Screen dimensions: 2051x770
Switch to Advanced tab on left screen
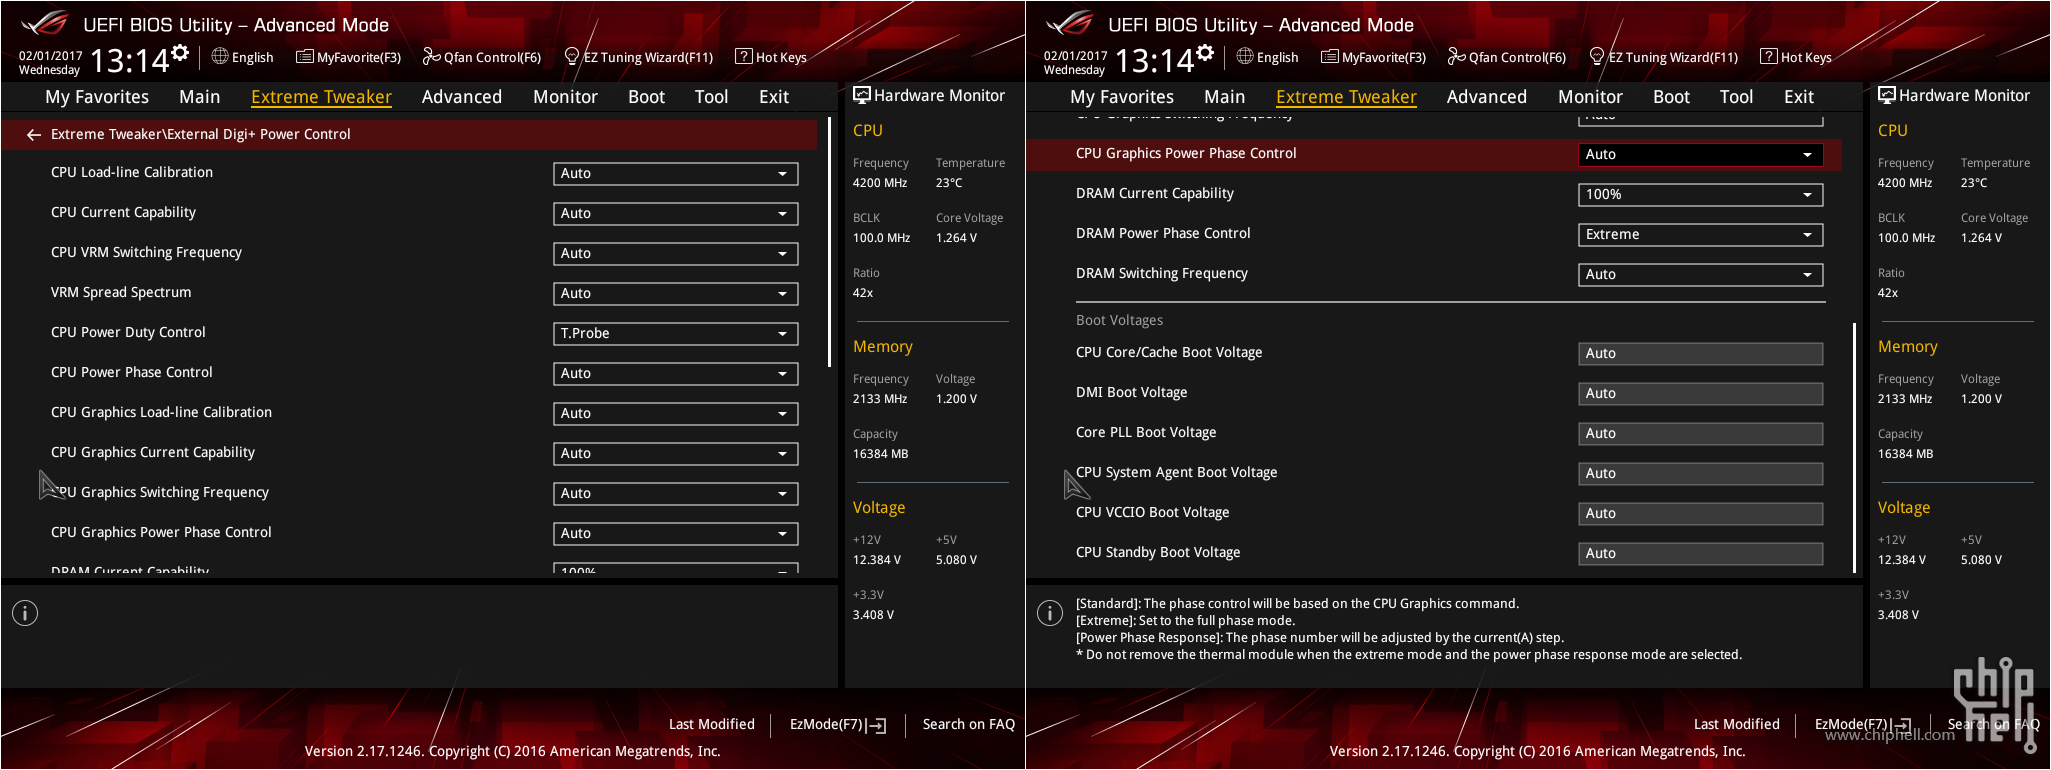point(462,97)
